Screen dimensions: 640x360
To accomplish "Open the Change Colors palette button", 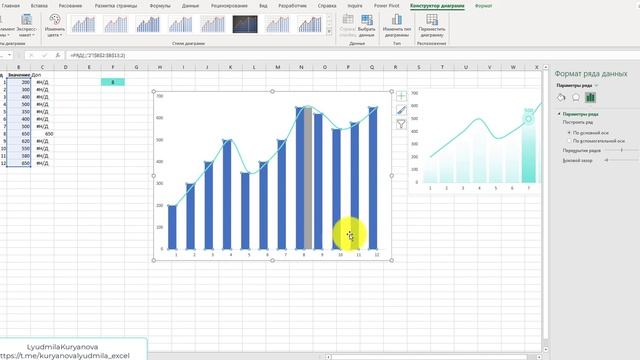I will [54, 25].
